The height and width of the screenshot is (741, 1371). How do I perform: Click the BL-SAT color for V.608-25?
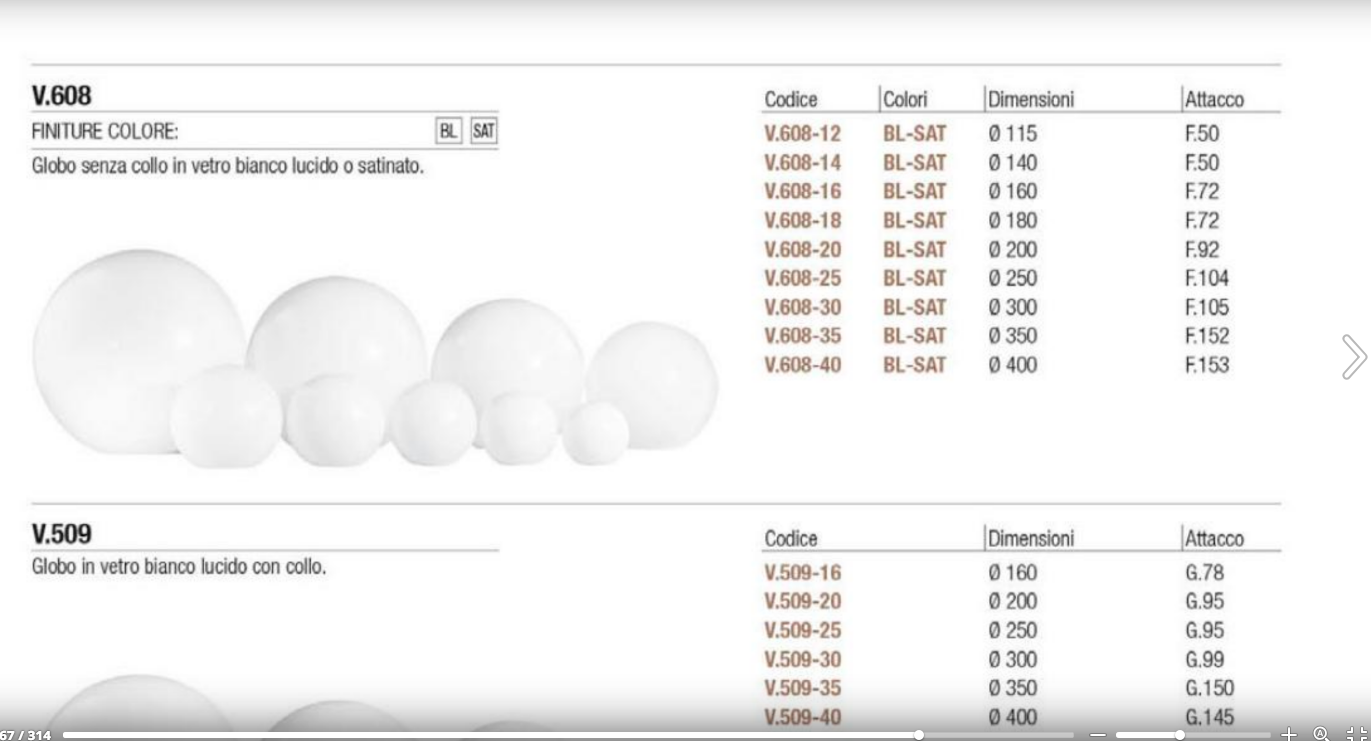click(x=914, y=279)
